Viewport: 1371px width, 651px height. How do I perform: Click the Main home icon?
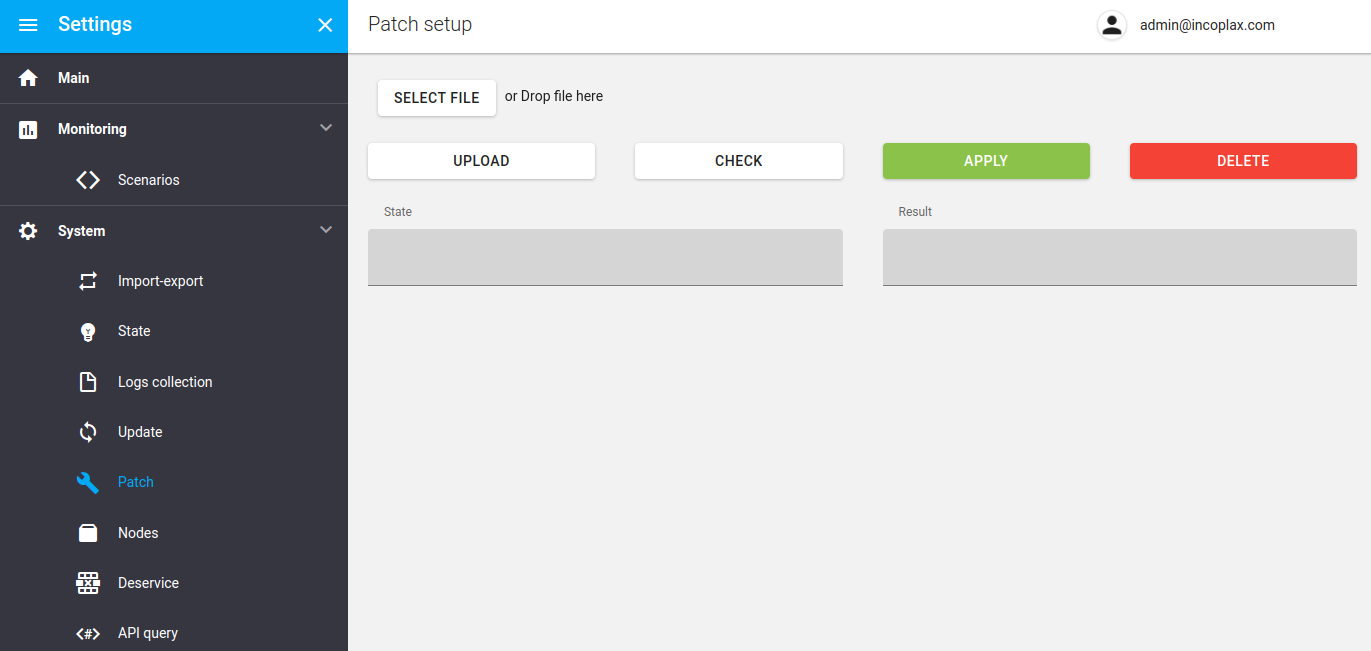coord(28,78)
